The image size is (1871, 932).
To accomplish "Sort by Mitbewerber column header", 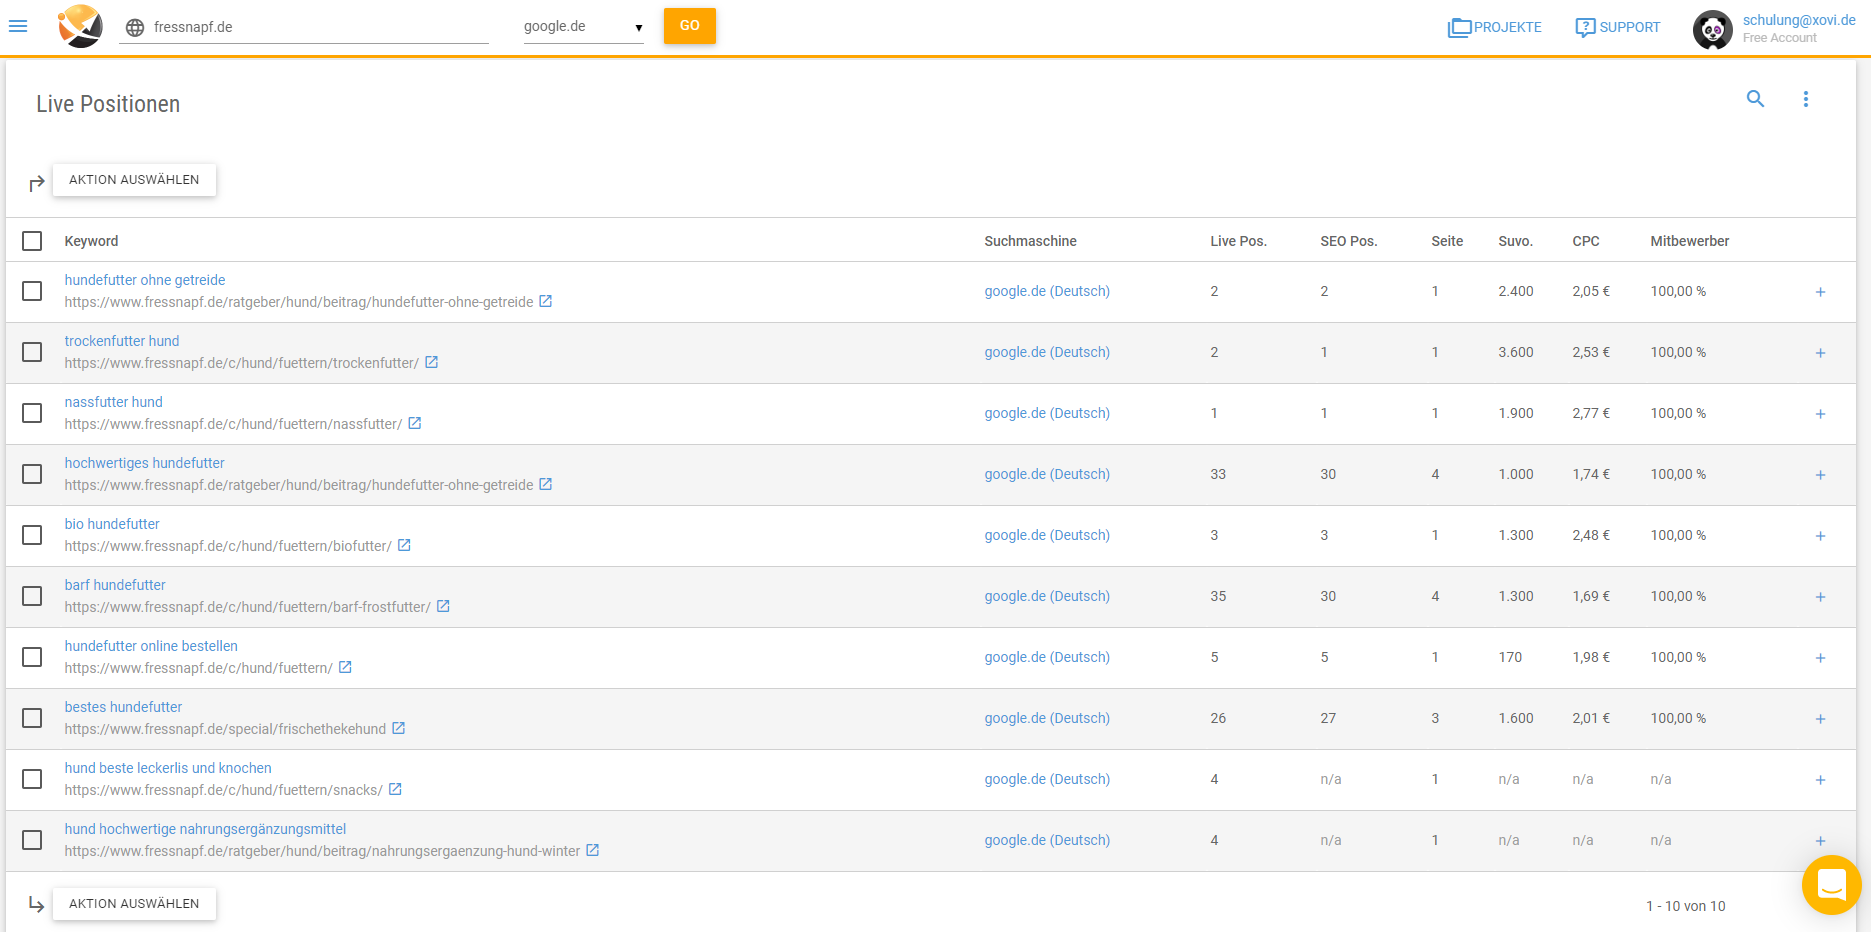I will click(x=1690, y=241).
